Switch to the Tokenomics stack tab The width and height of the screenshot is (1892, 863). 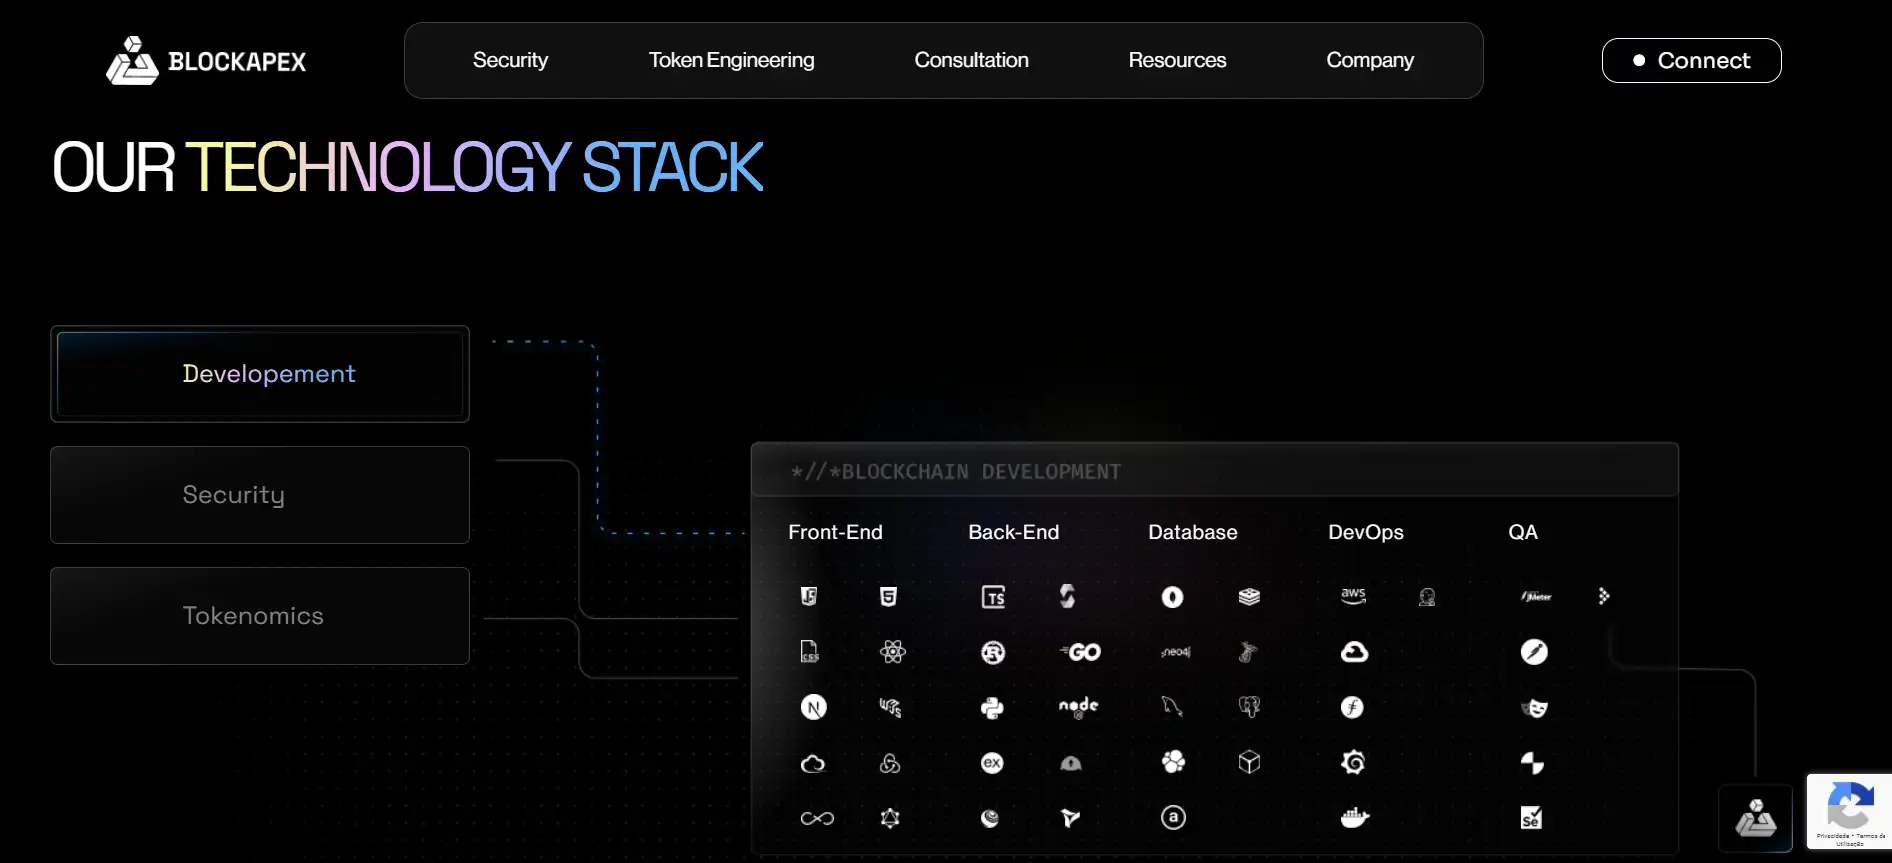pyautogui.click(x=260, y=616)
